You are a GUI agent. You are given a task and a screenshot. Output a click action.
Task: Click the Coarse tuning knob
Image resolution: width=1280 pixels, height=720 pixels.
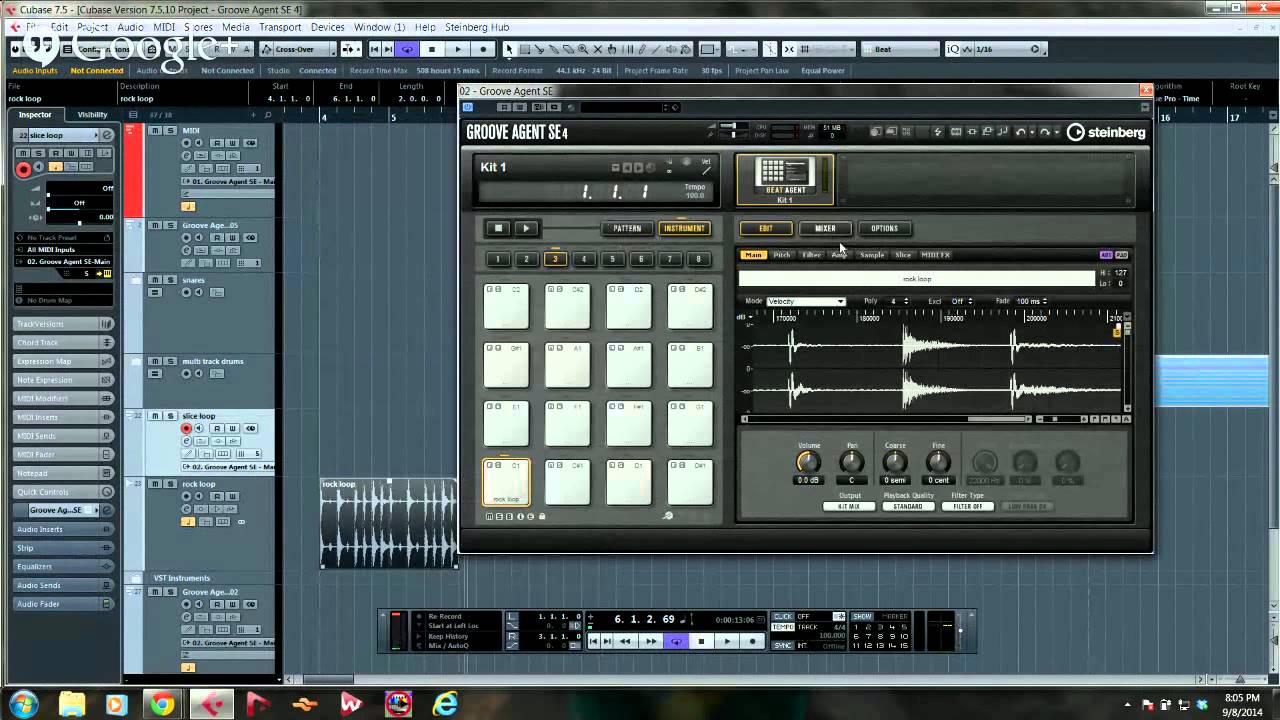[895, 462]
